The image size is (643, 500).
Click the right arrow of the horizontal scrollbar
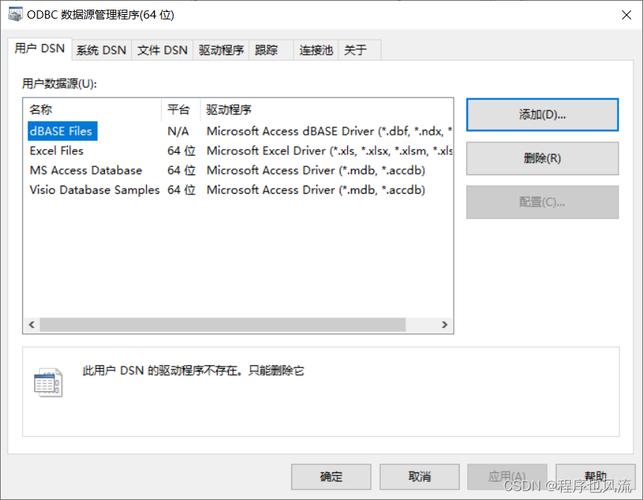point(445,324)
